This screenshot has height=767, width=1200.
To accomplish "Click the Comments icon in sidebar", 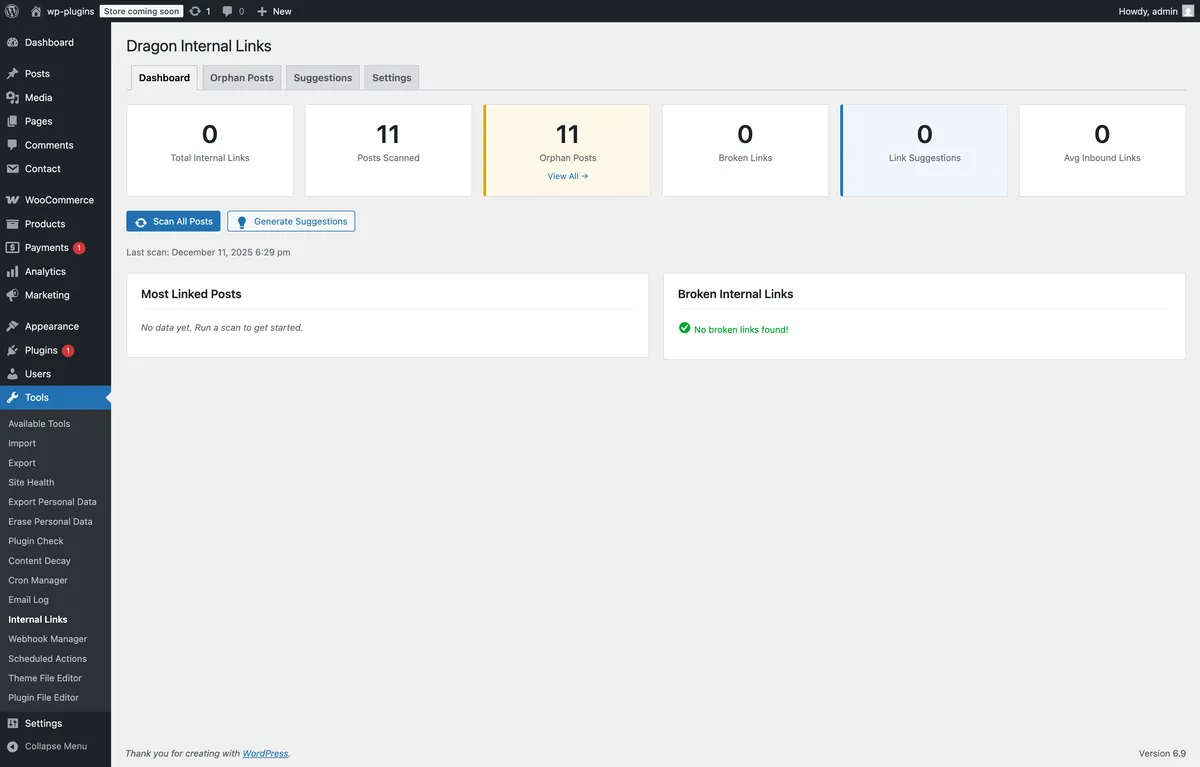I will pos(12,145).
